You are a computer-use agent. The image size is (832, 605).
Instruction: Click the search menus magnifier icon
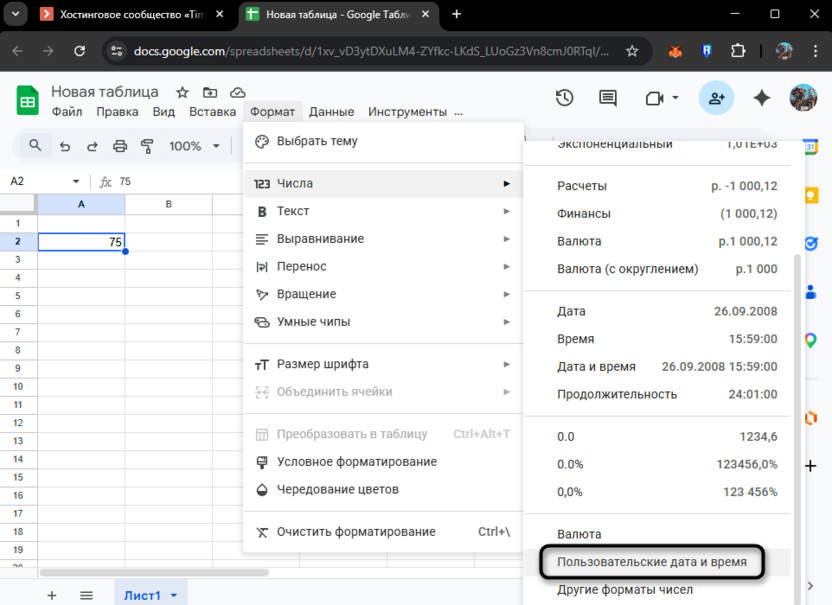click(35, 146)
